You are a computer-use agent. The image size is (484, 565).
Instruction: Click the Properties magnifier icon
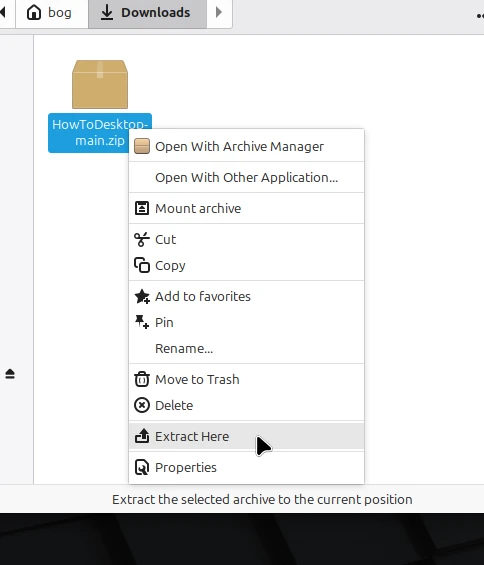tap(142, 467)
